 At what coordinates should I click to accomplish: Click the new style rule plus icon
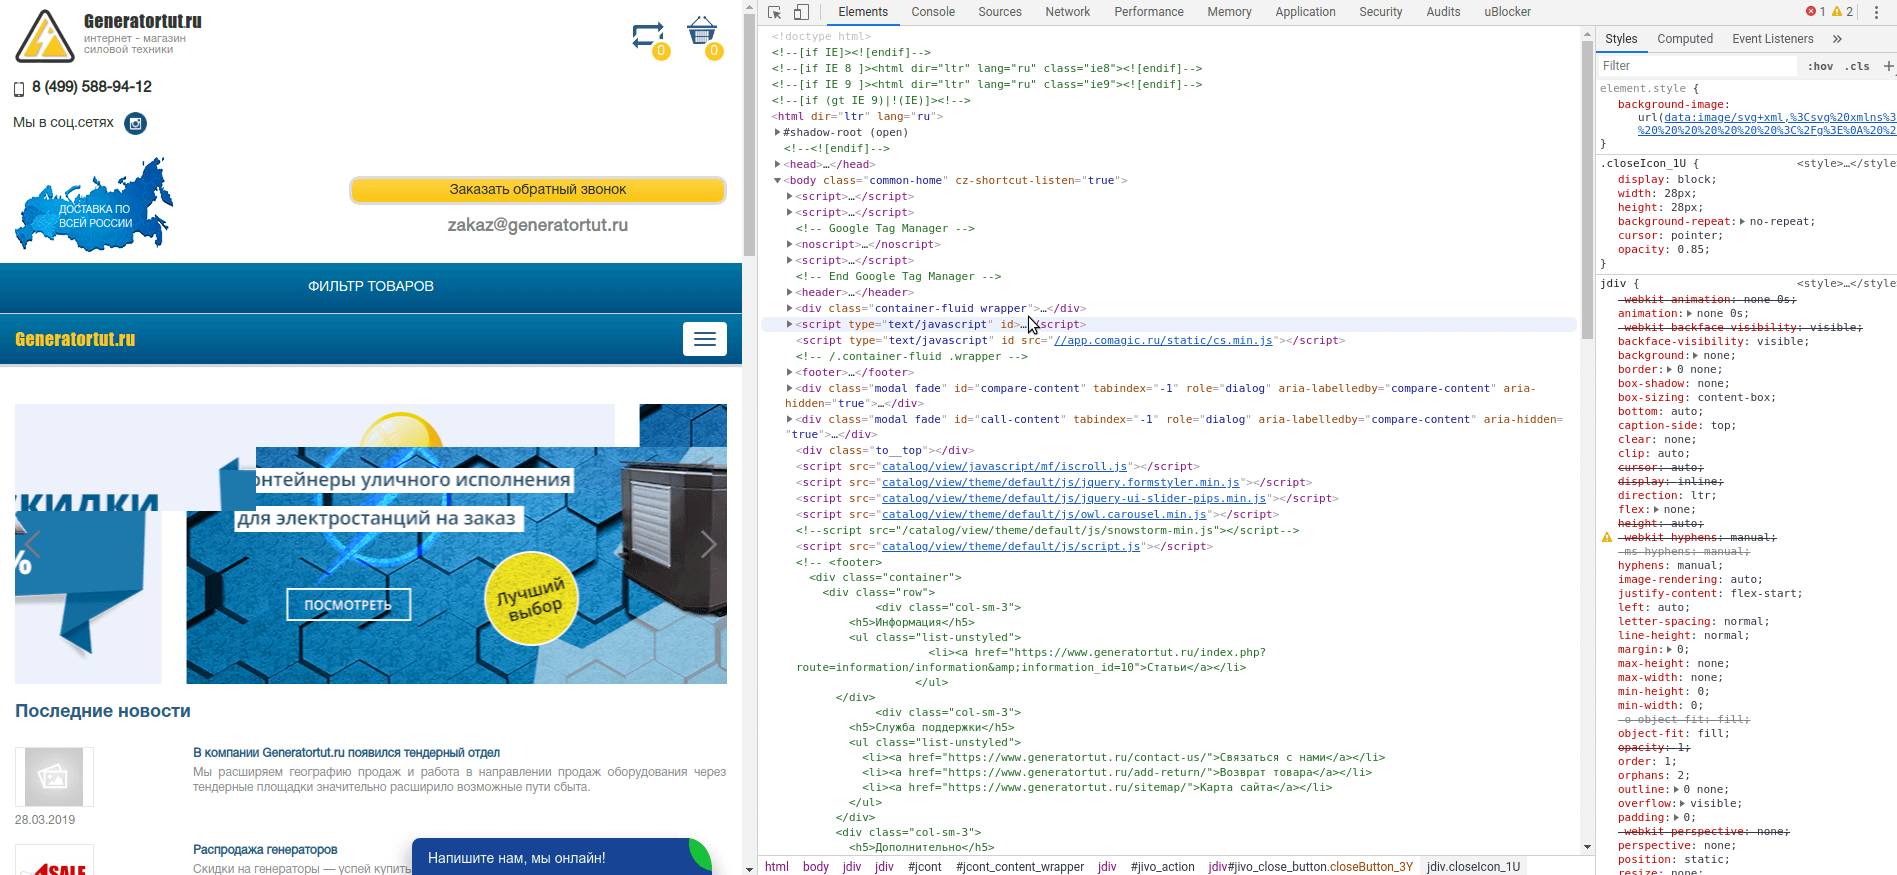pyautogui.click(x=1888, y=66)
